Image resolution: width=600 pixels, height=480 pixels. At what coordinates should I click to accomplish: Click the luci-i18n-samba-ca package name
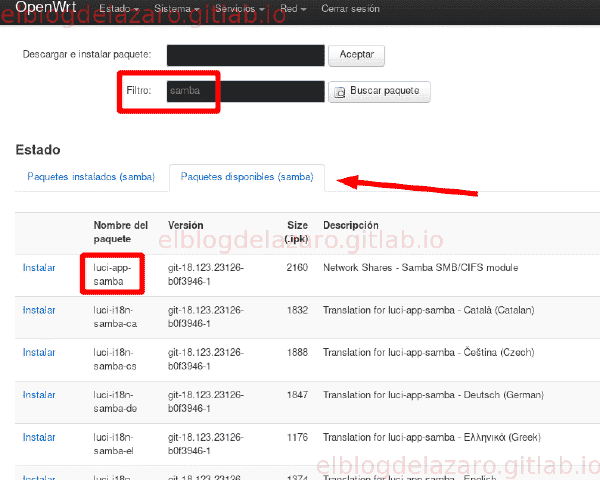coord(115,317)
